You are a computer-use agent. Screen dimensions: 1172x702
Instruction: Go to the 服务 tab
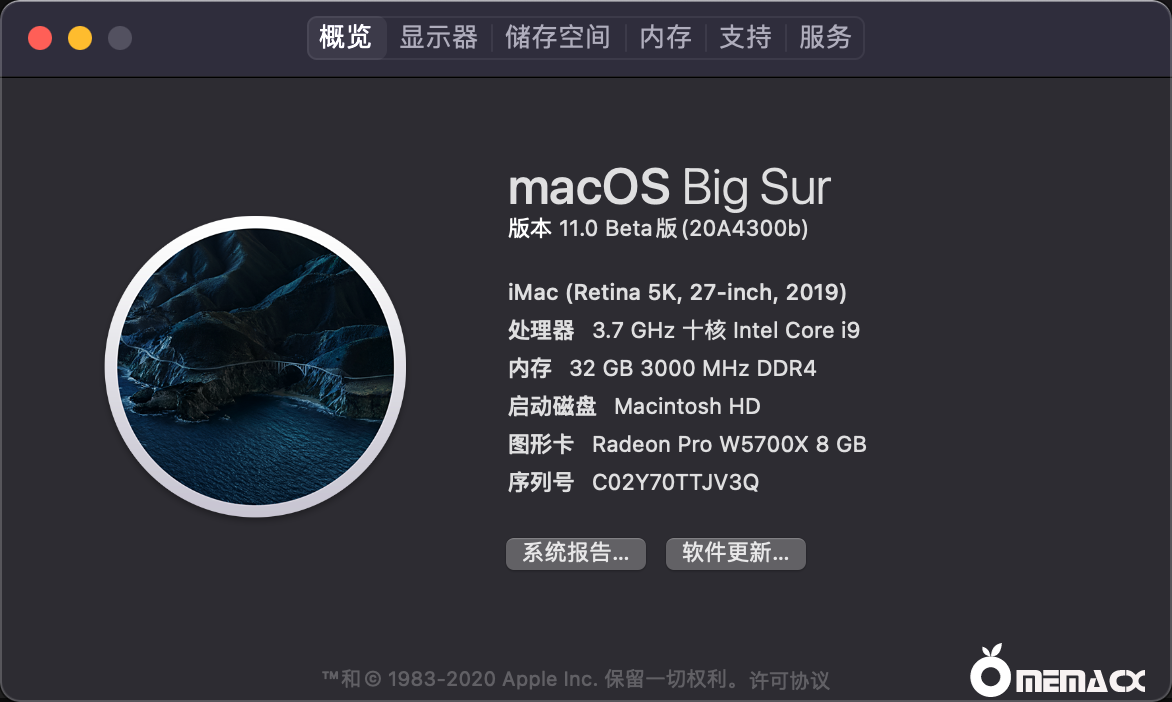[825, 37]
